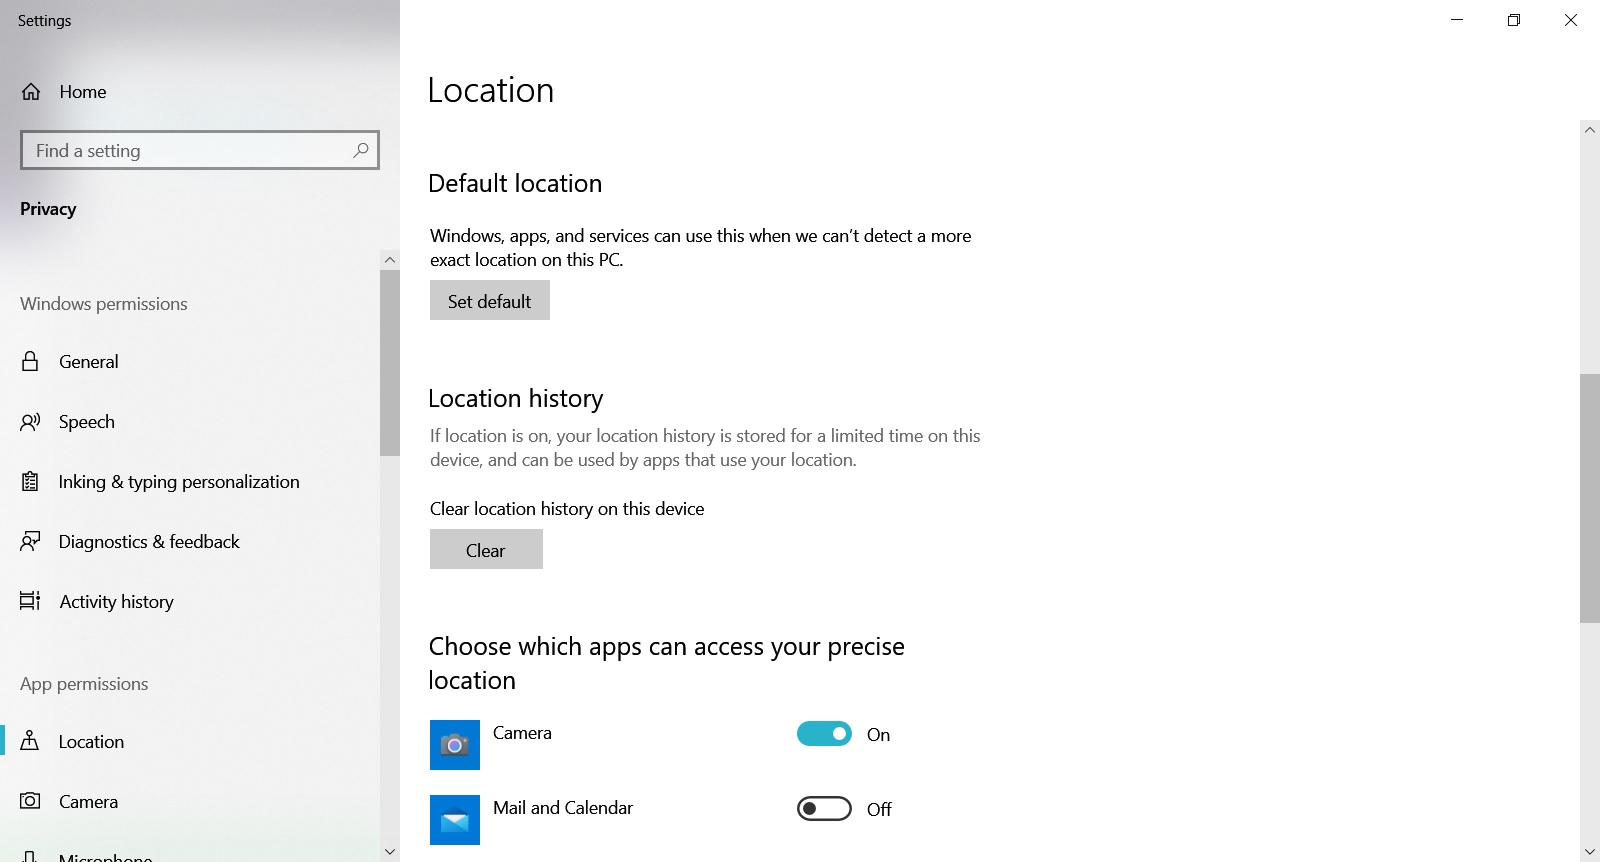
Task: Select Activity history in sidebar
Action: (190, 602)
